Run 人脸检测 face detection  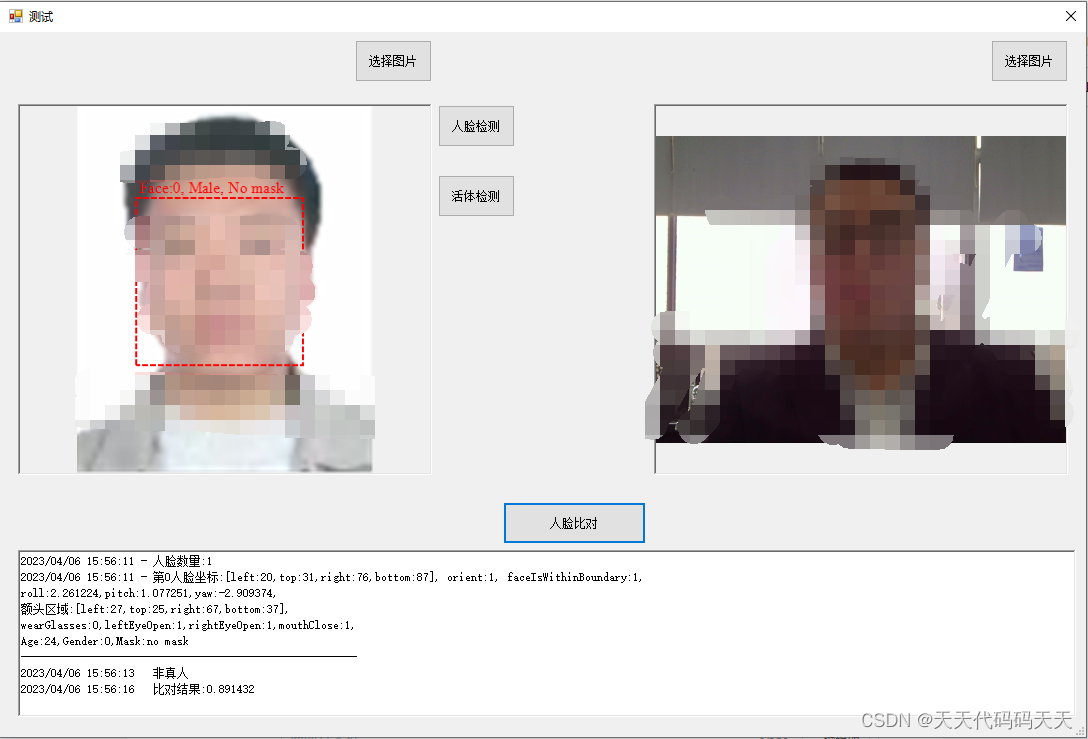(x=476, y=126)
